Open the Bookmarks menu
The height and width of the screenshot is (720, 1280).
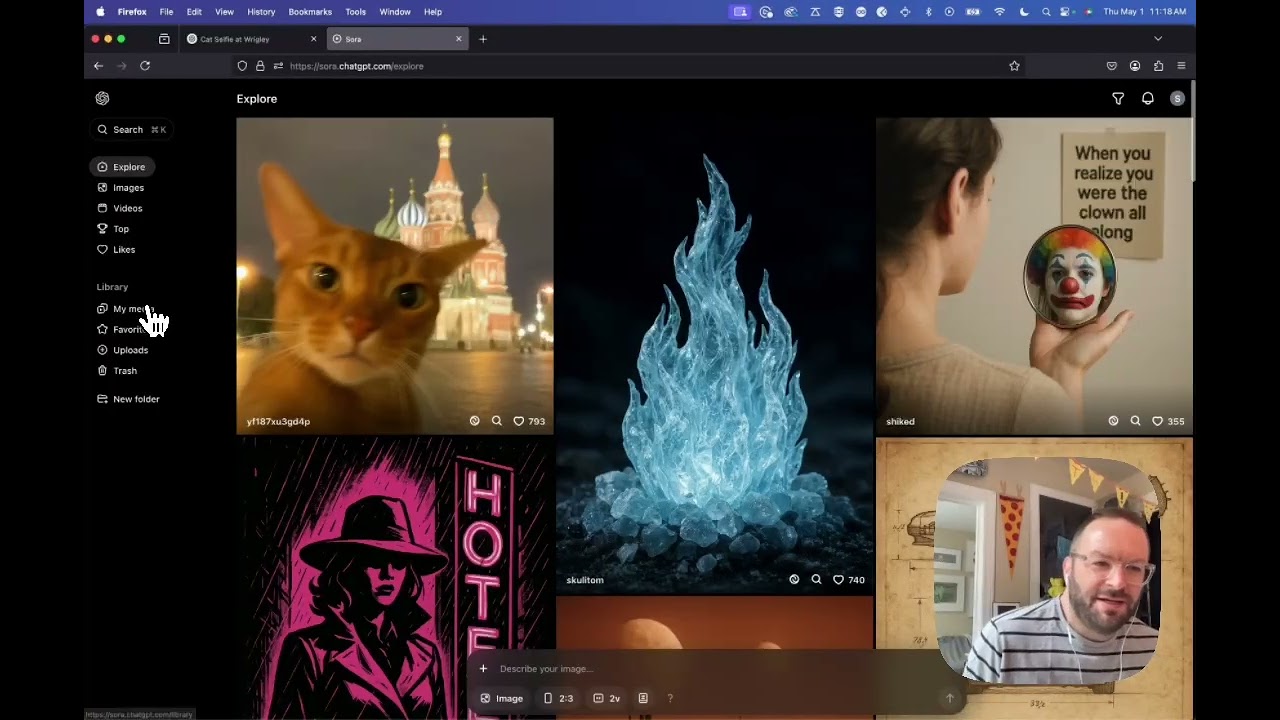310,12
